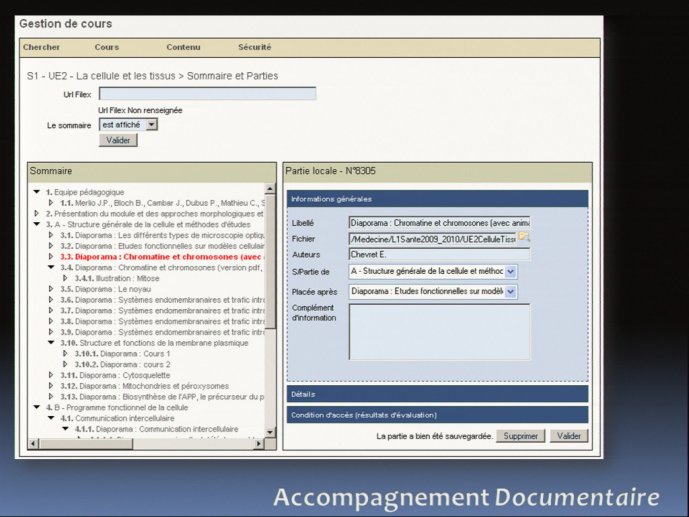
Task: Open the Cours menu
Action: [x=107, y=47]
